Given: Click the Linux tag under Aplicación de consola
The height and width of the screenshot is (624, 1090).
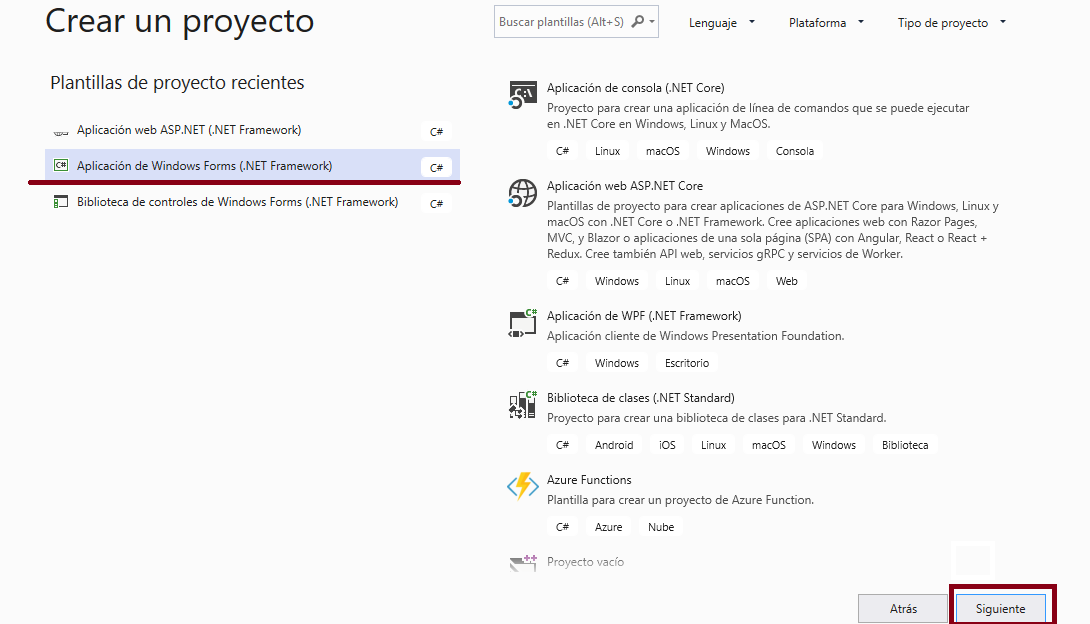Looking at the screenshot, I should (x=608, y=151).
